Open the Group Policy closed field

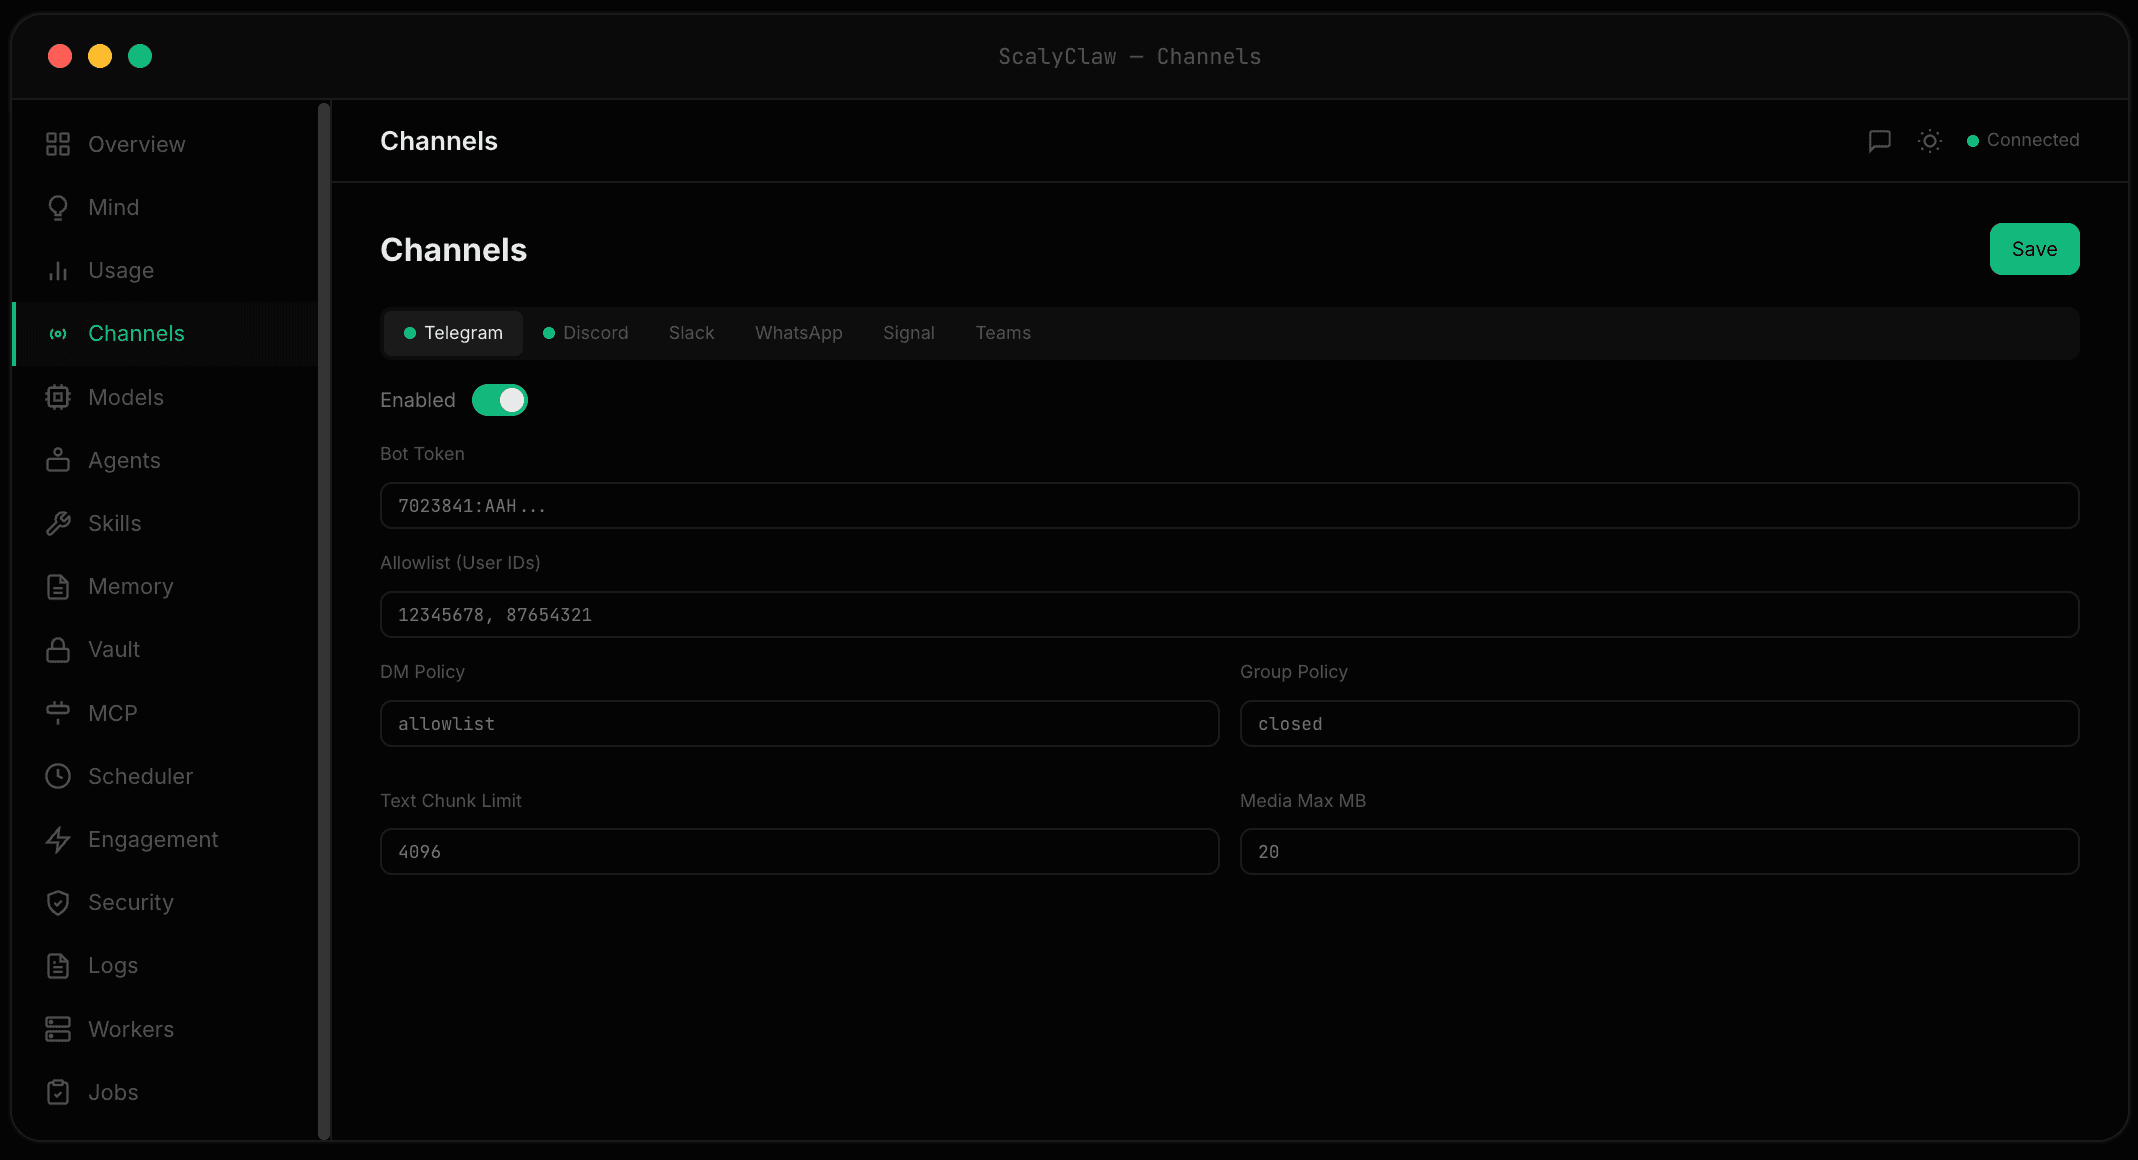(1658, 723)
